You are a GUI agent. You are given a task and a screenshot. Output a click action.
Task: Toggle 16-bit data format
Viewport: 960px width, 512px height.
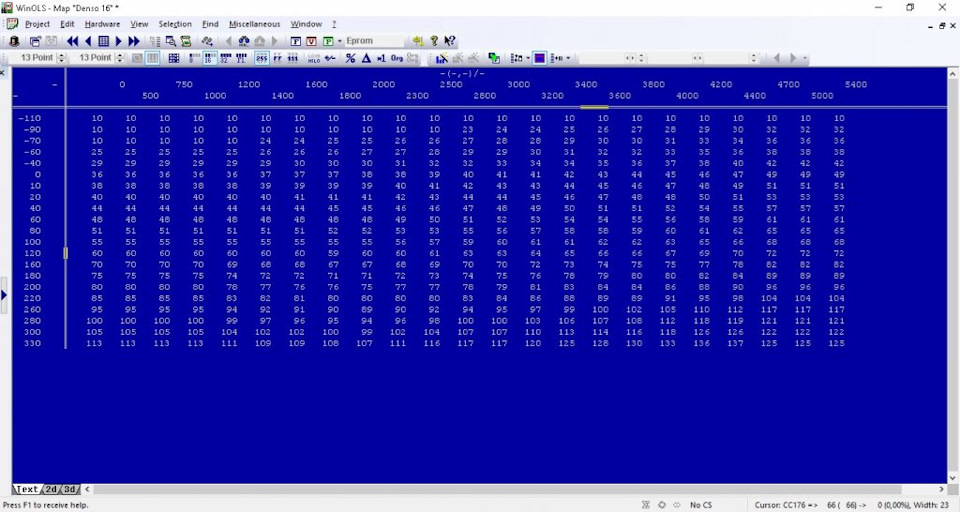coord(209,58)
